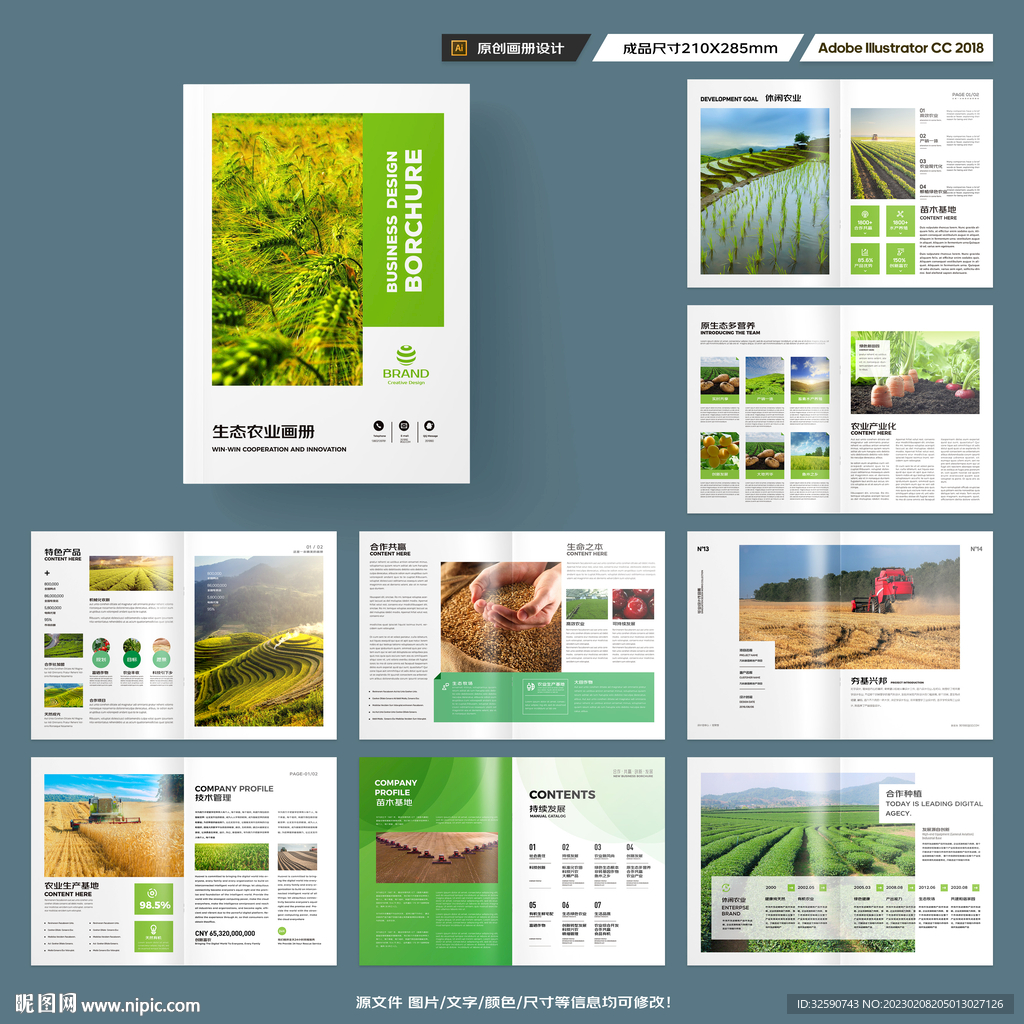This screenshot has height=1024, width=1024.
Task: Click WIN-WIN COOPERATION AND INNOVATION text
Action: pos(279,449)
